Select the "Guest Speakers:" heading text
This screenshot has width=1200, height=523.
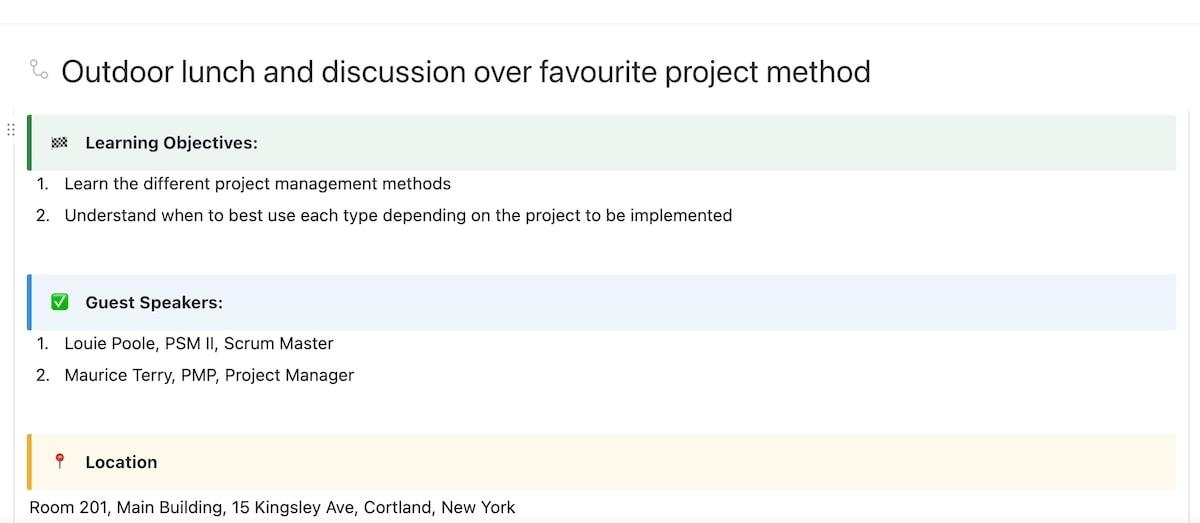point(154,302)
